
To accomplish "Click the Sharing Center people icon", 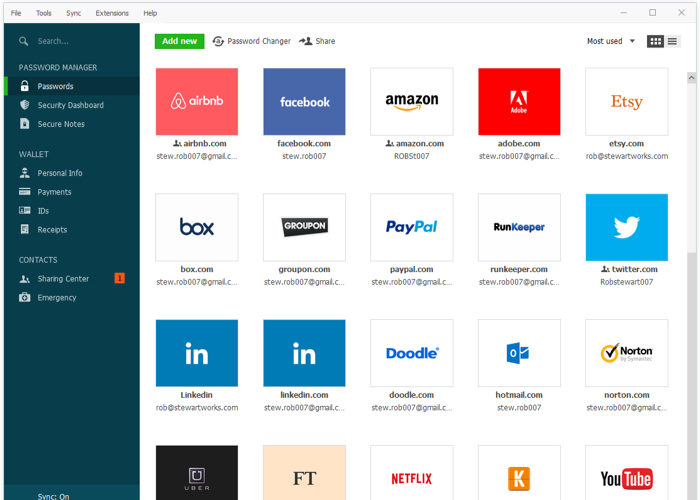I will (25, 279).
